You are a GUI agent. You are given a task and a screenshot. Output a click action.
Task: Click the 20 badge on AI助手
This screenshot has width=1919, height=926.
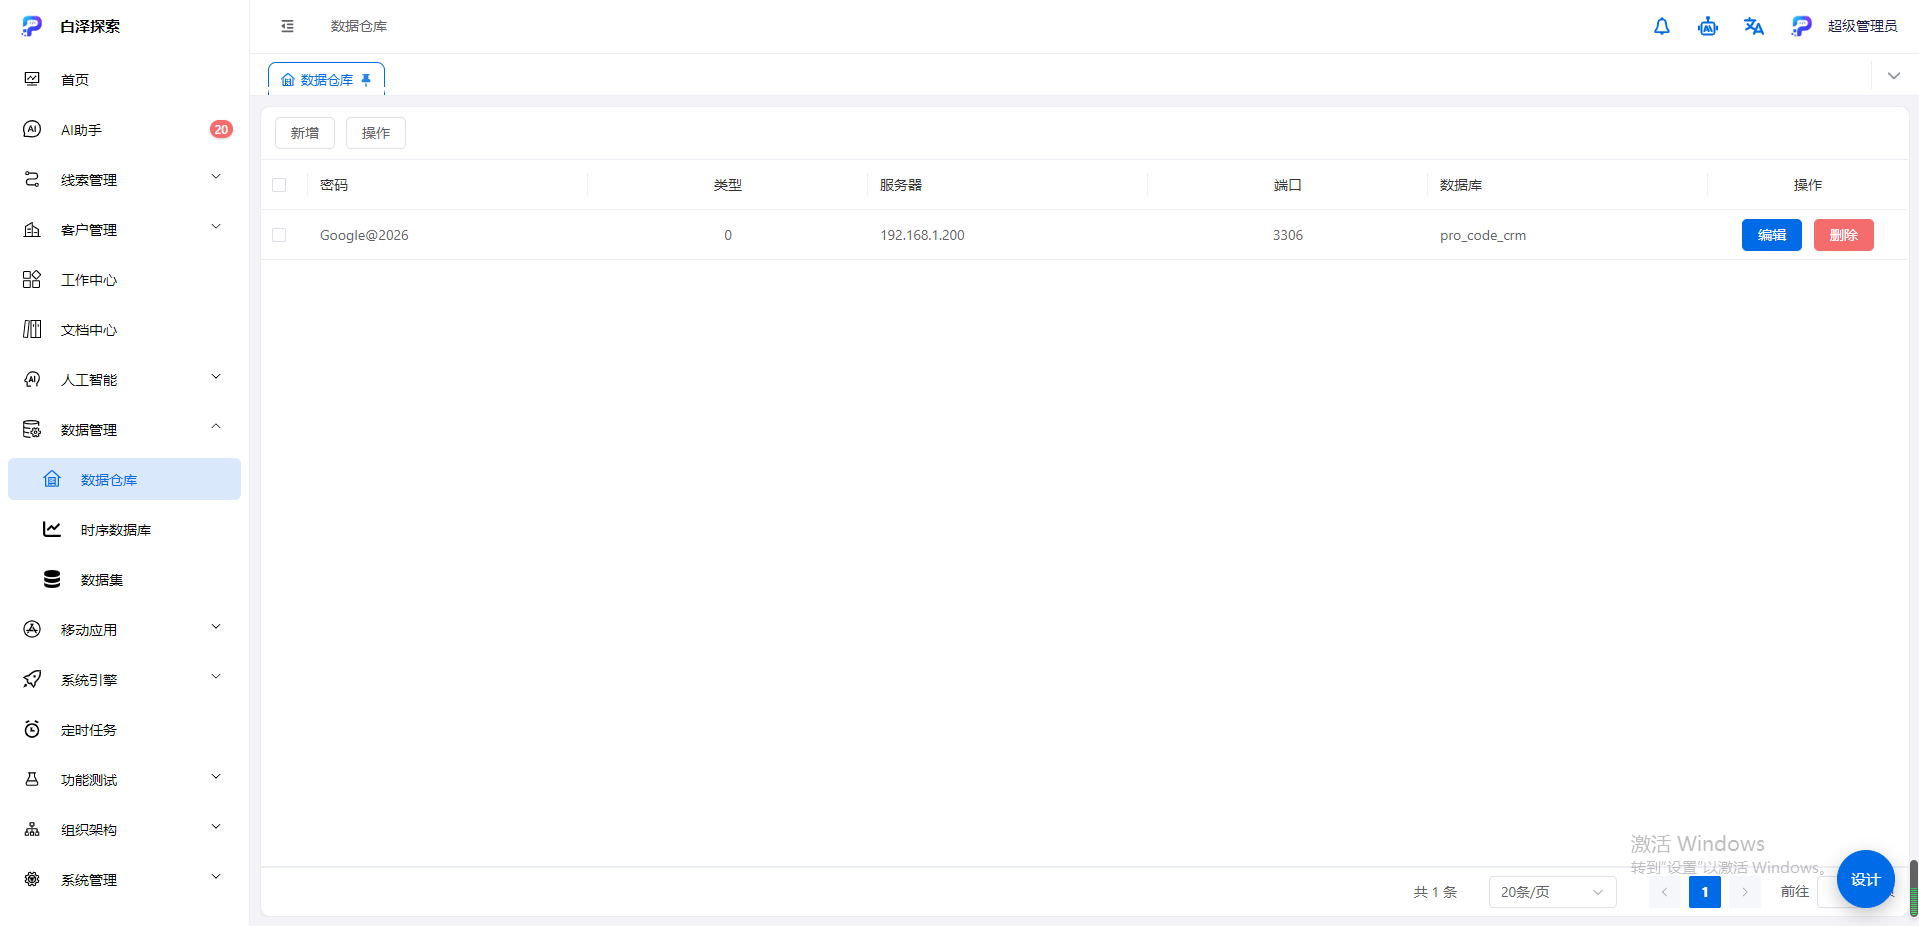(x=221, y=129)
